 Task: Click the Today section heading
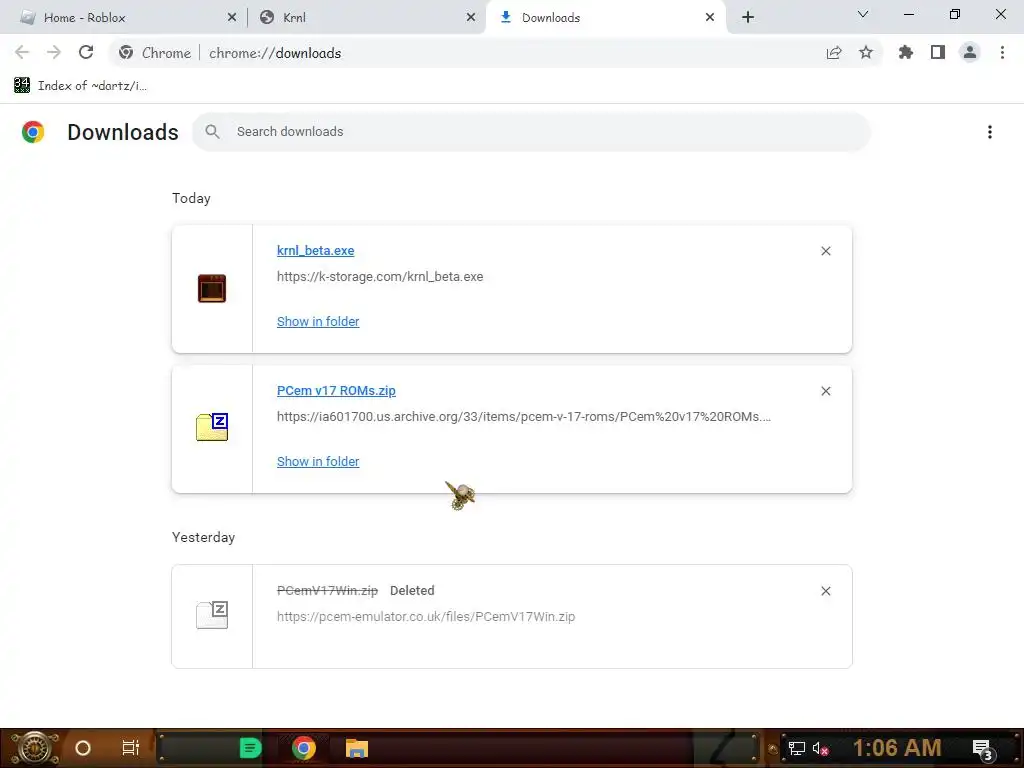tap(191, 198)
